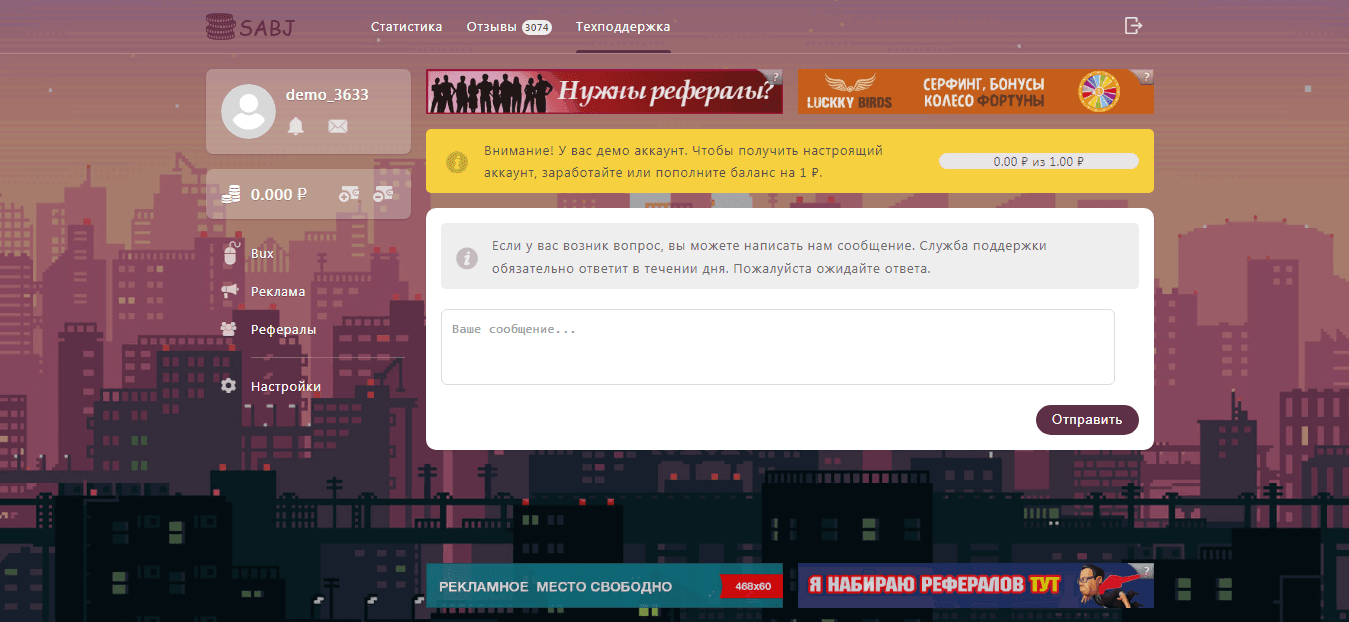Open the envelope messages icon
This screenshot has width=1349, height=622.
point(337,125)
